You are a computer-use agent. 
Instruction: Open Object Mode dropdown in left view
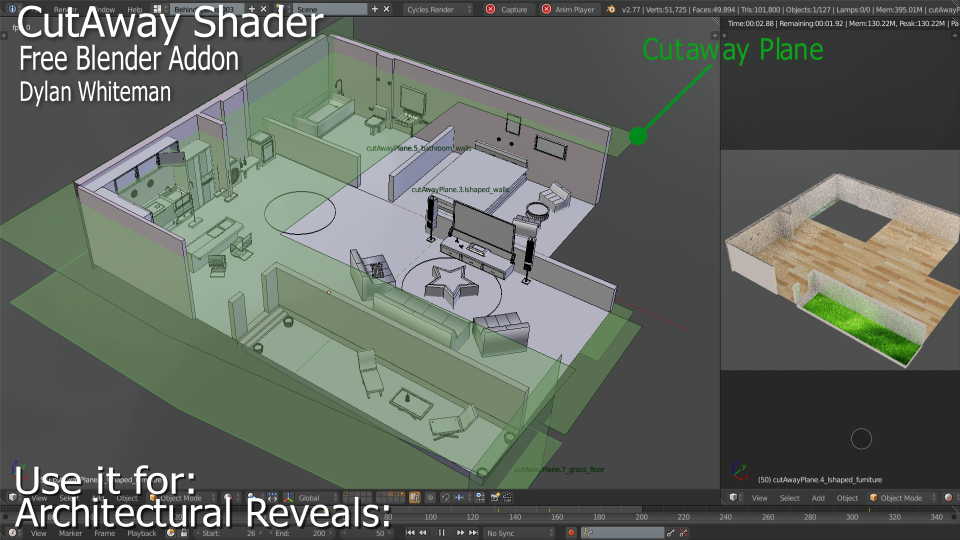pyautogui.click(x=183, y=498)
